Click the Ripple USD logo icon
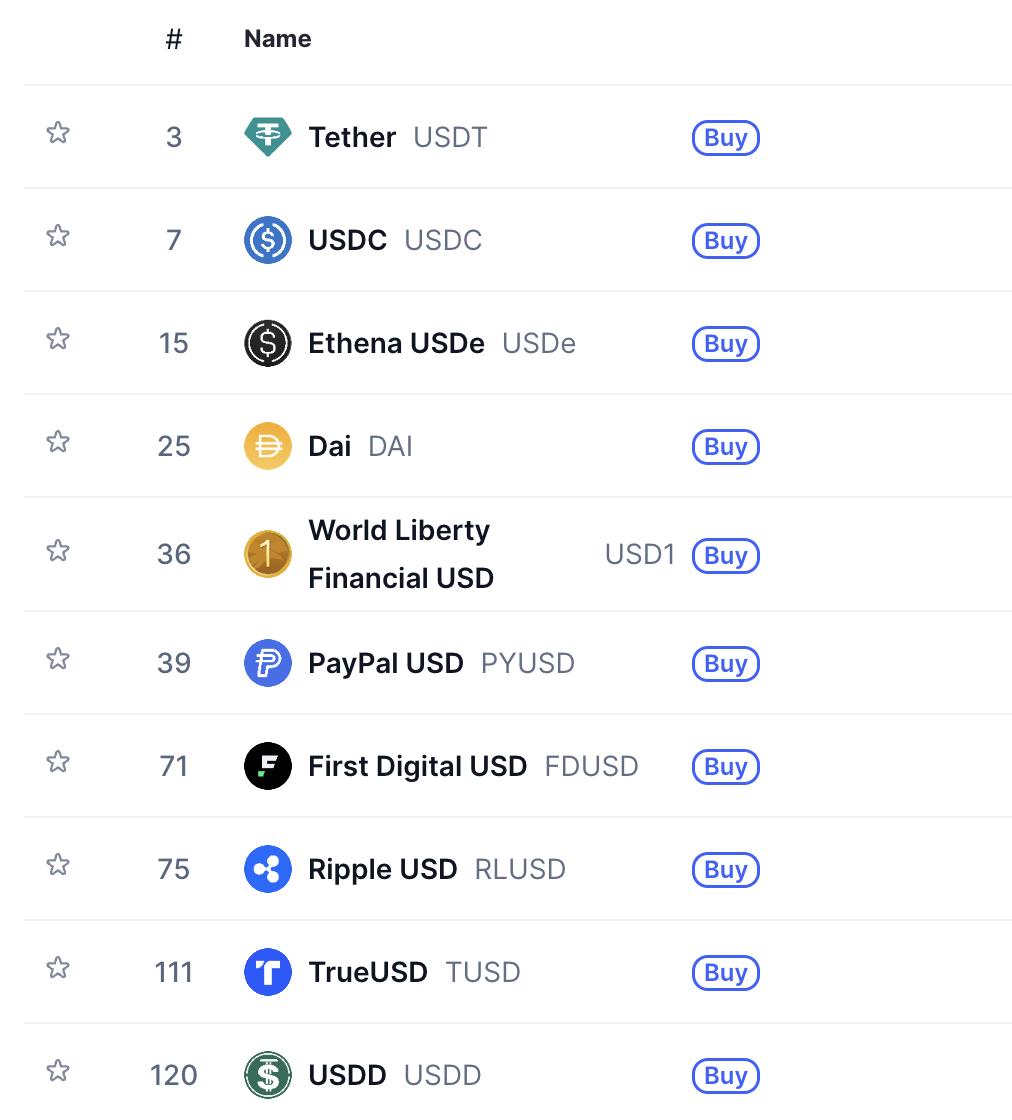The width and height of the screenshot is (1012, 1120). [268, 869]
